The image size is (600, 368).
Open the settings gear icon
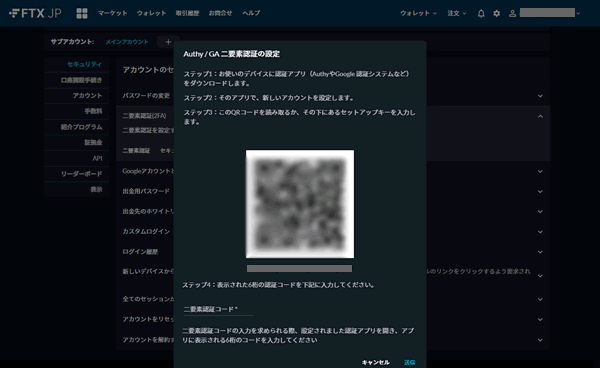(497, 13)
